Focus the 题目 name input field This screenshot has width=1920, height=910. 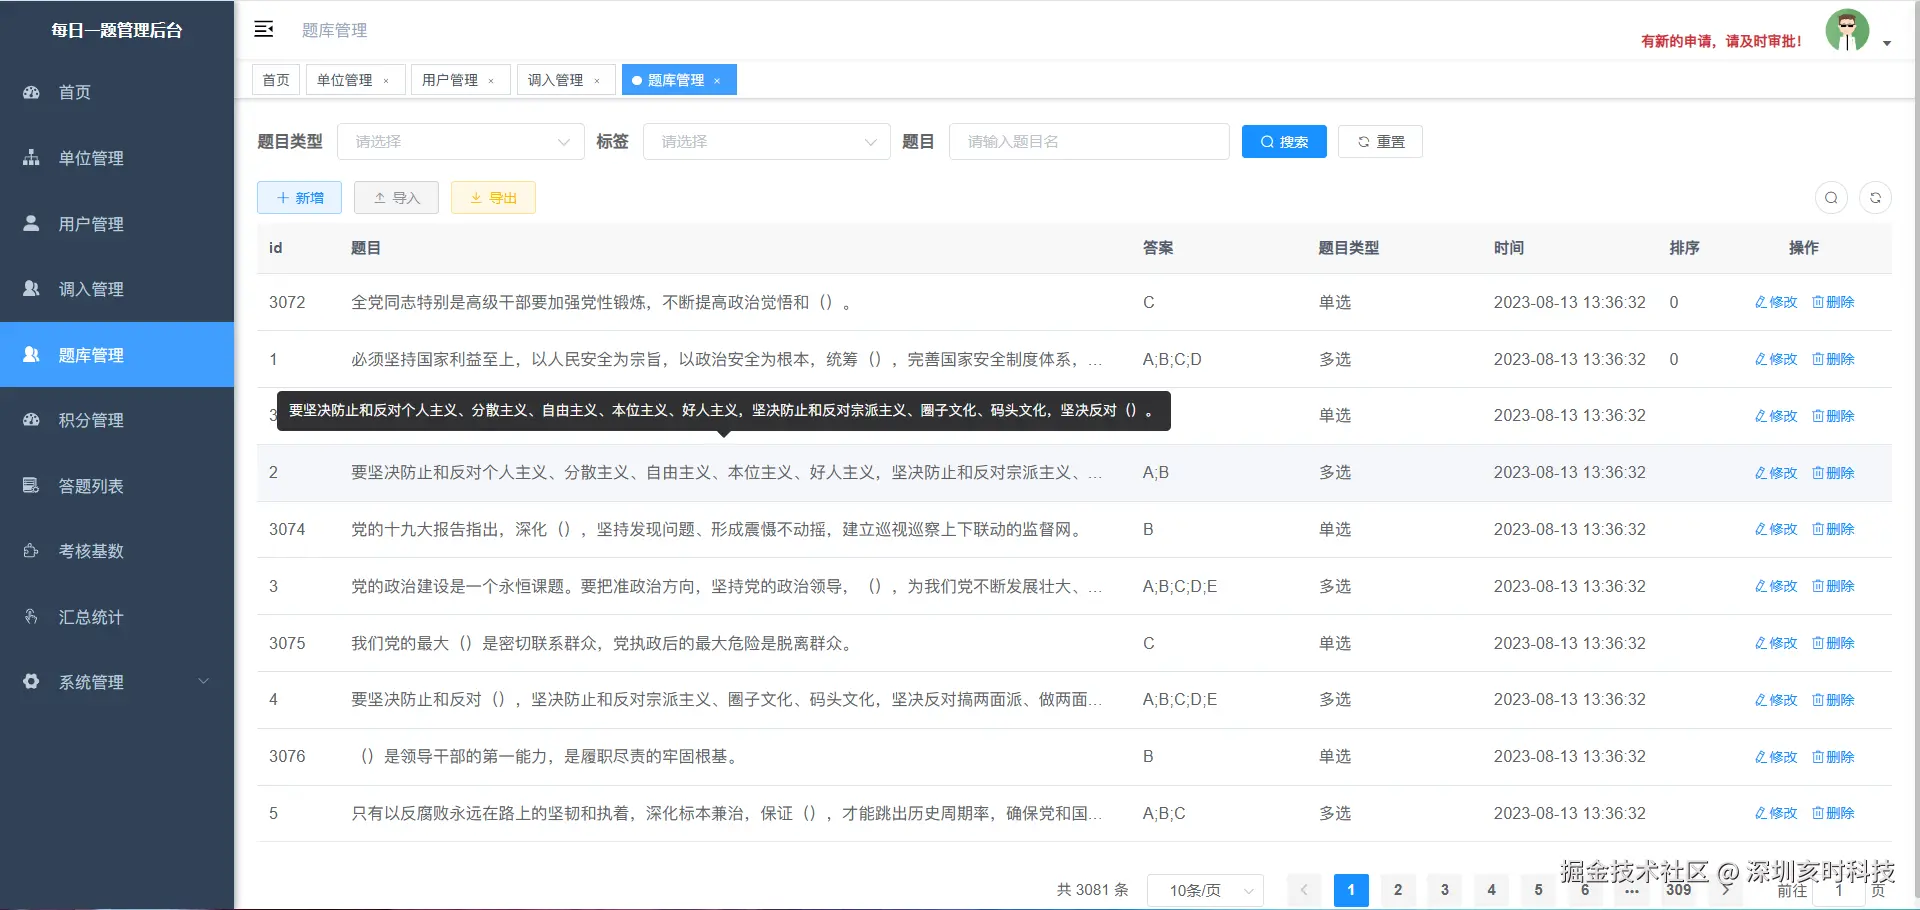pyautogui.click(x=1089, y=142)
